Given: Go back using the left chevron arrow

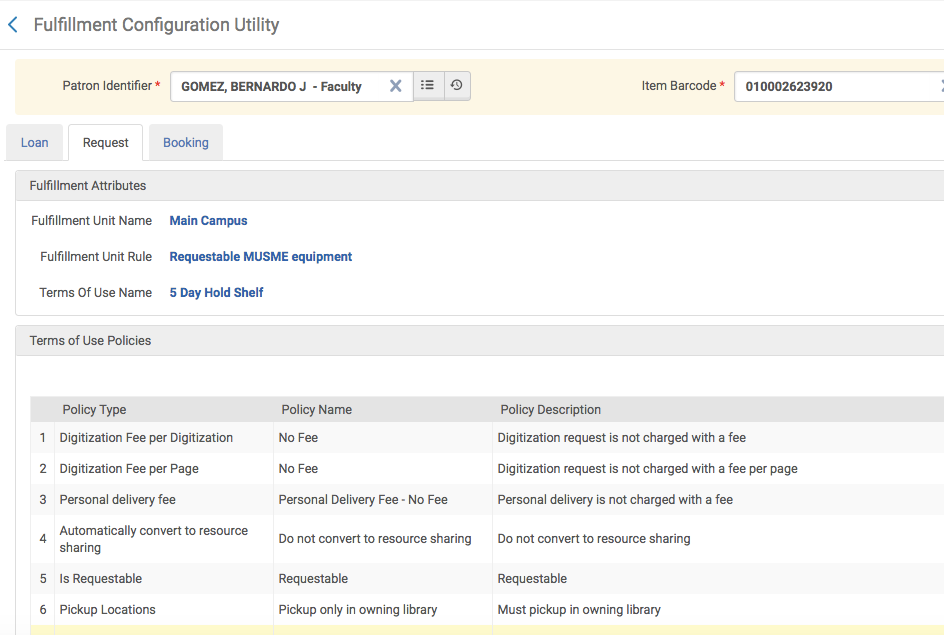Looking at the screenshot, I should coord(13,25).
